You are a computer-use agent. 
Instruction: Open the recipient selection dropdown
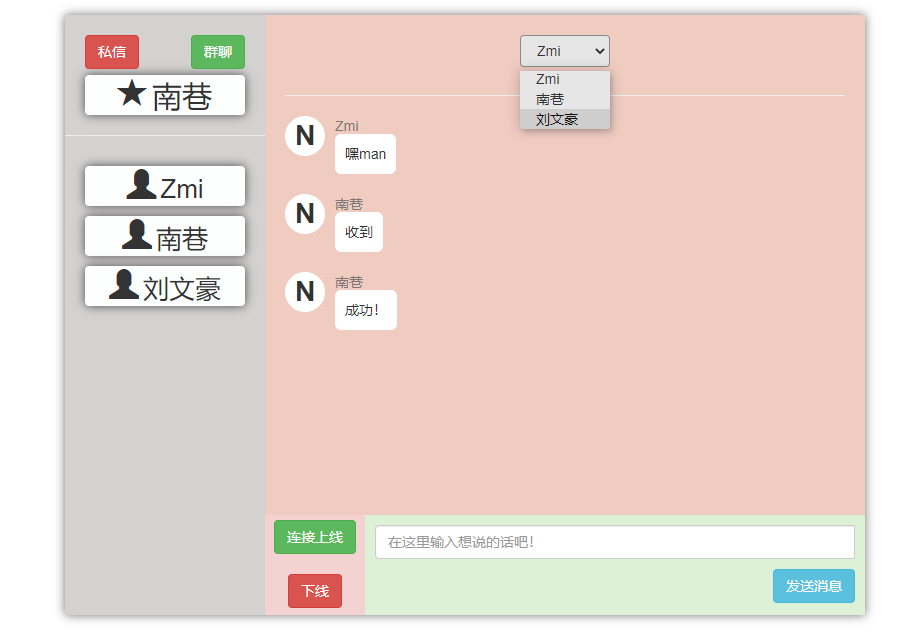click(x=564, y=50)
